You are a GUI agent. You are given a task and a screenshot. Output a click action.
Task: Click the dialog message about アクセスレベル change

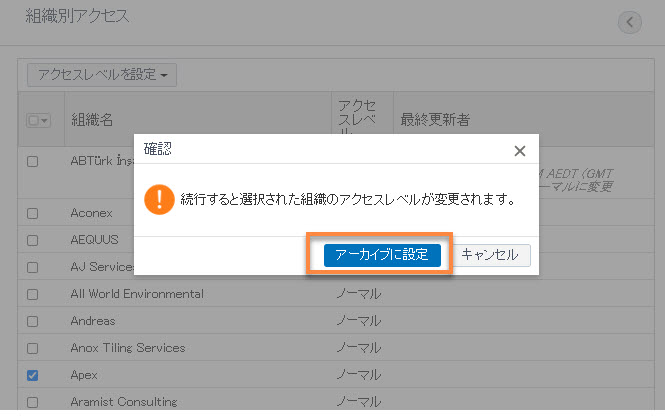348,199
